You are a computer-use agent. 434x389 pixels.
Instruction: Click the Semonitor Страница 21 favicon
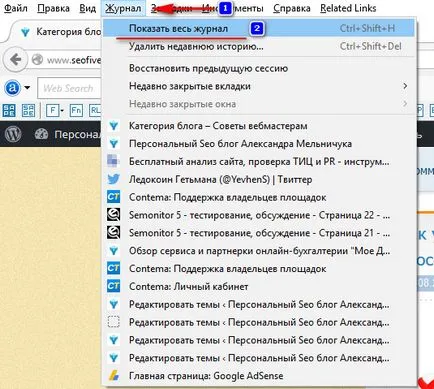(x=113, y=233)
